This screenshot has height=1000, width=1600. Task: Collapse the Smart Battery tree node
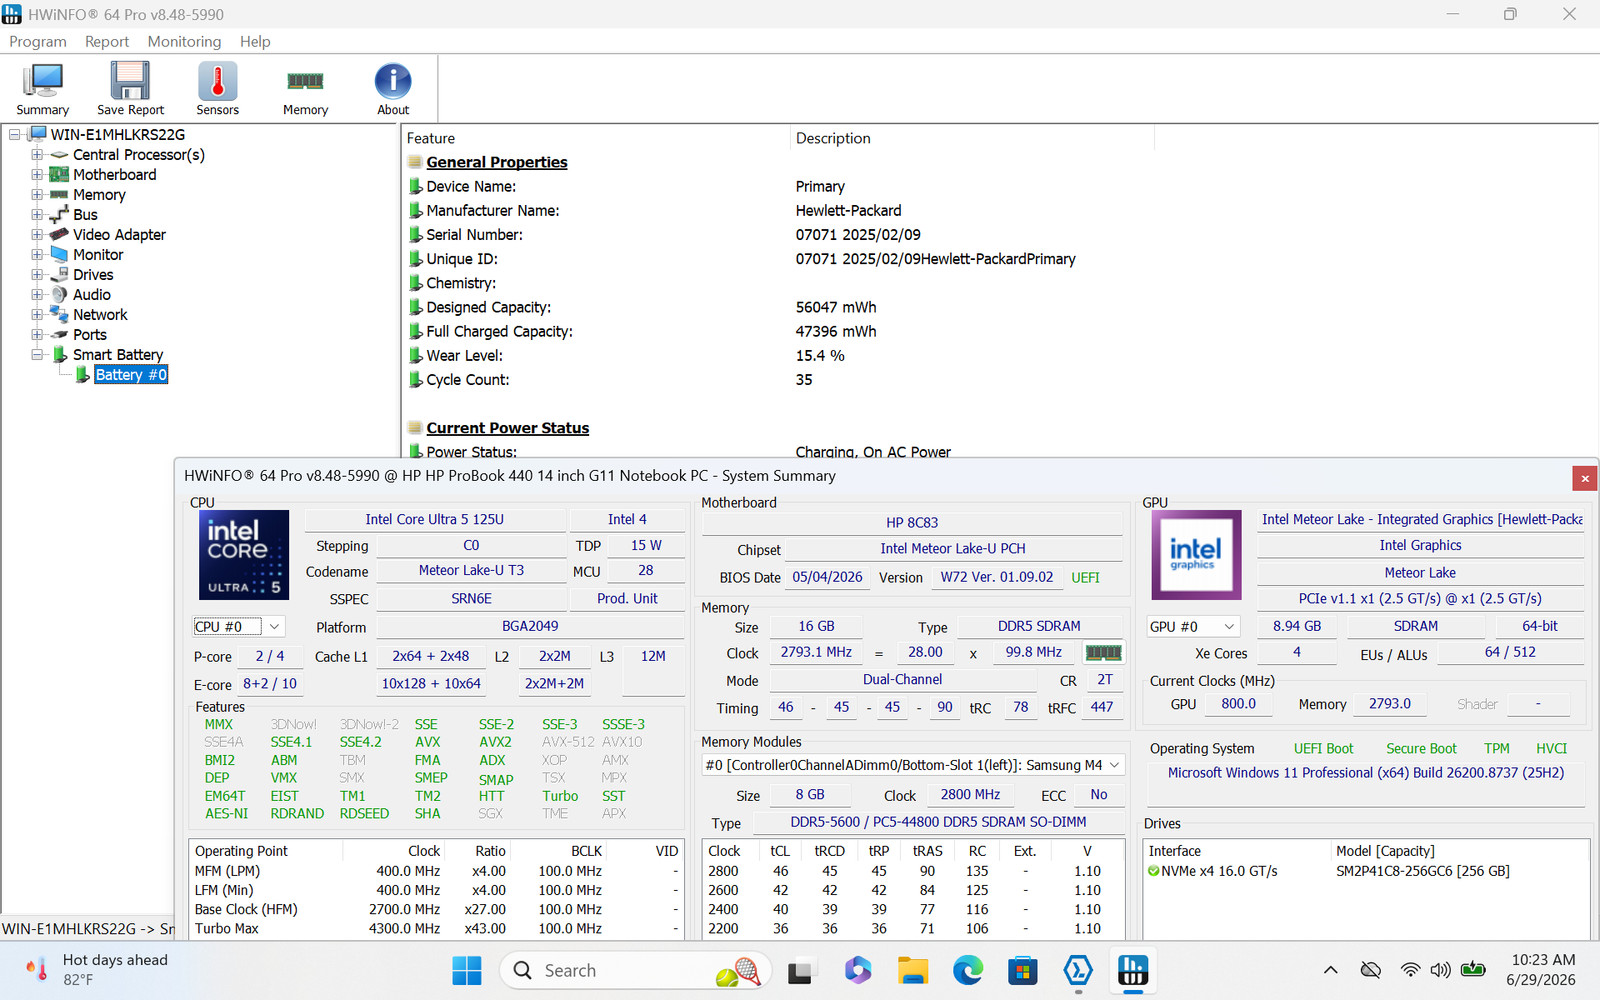pos(37,355)
